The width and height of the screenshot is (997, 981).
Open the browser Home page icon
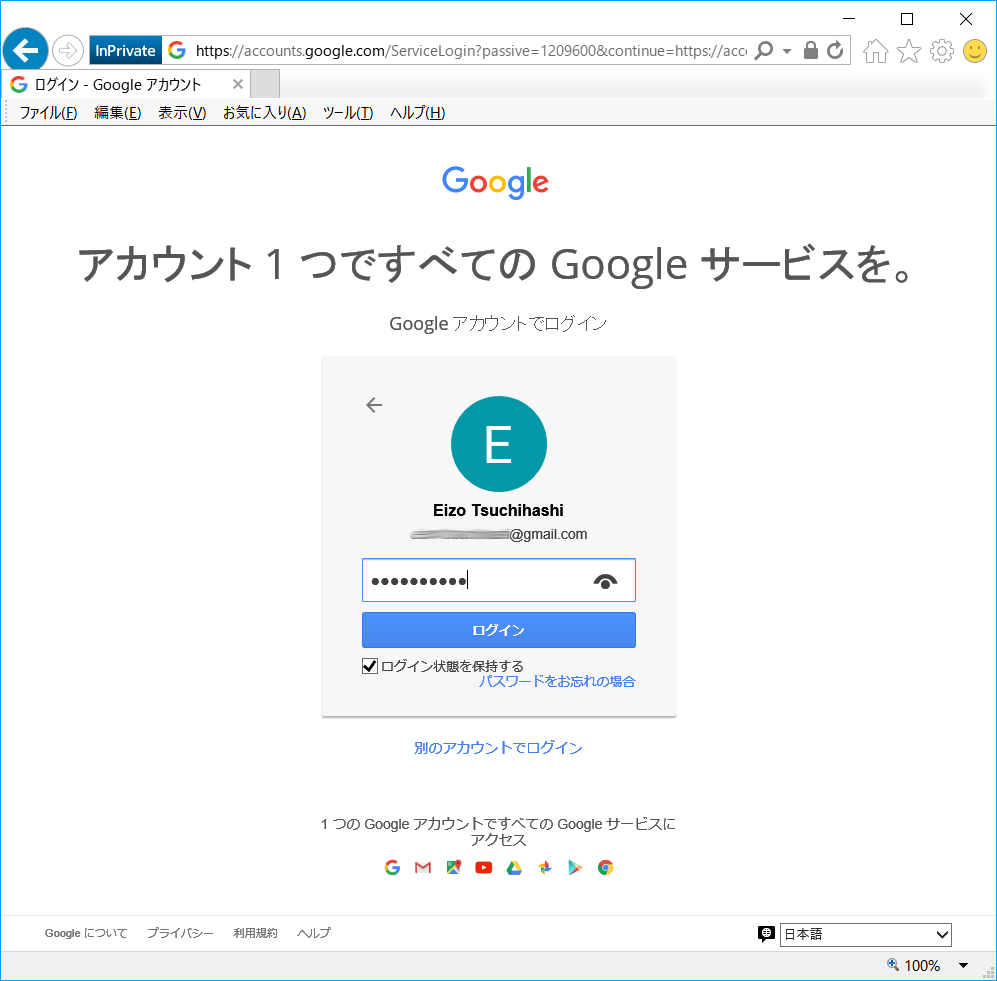[x=876, y=51]
